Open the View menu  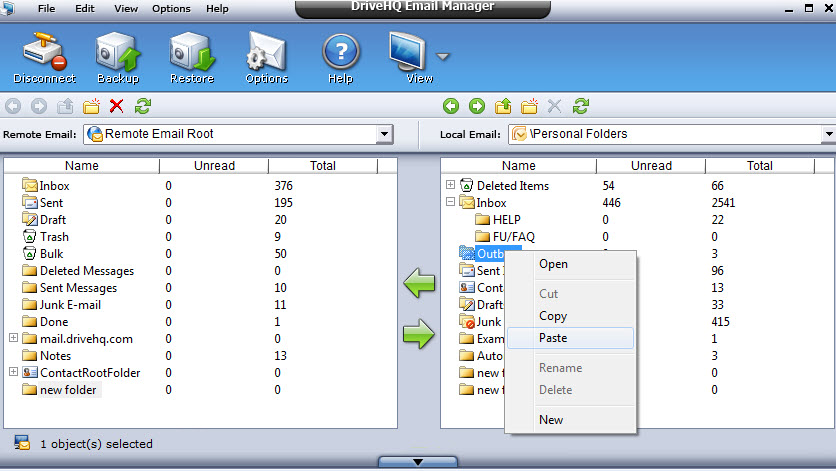[126, 9]
